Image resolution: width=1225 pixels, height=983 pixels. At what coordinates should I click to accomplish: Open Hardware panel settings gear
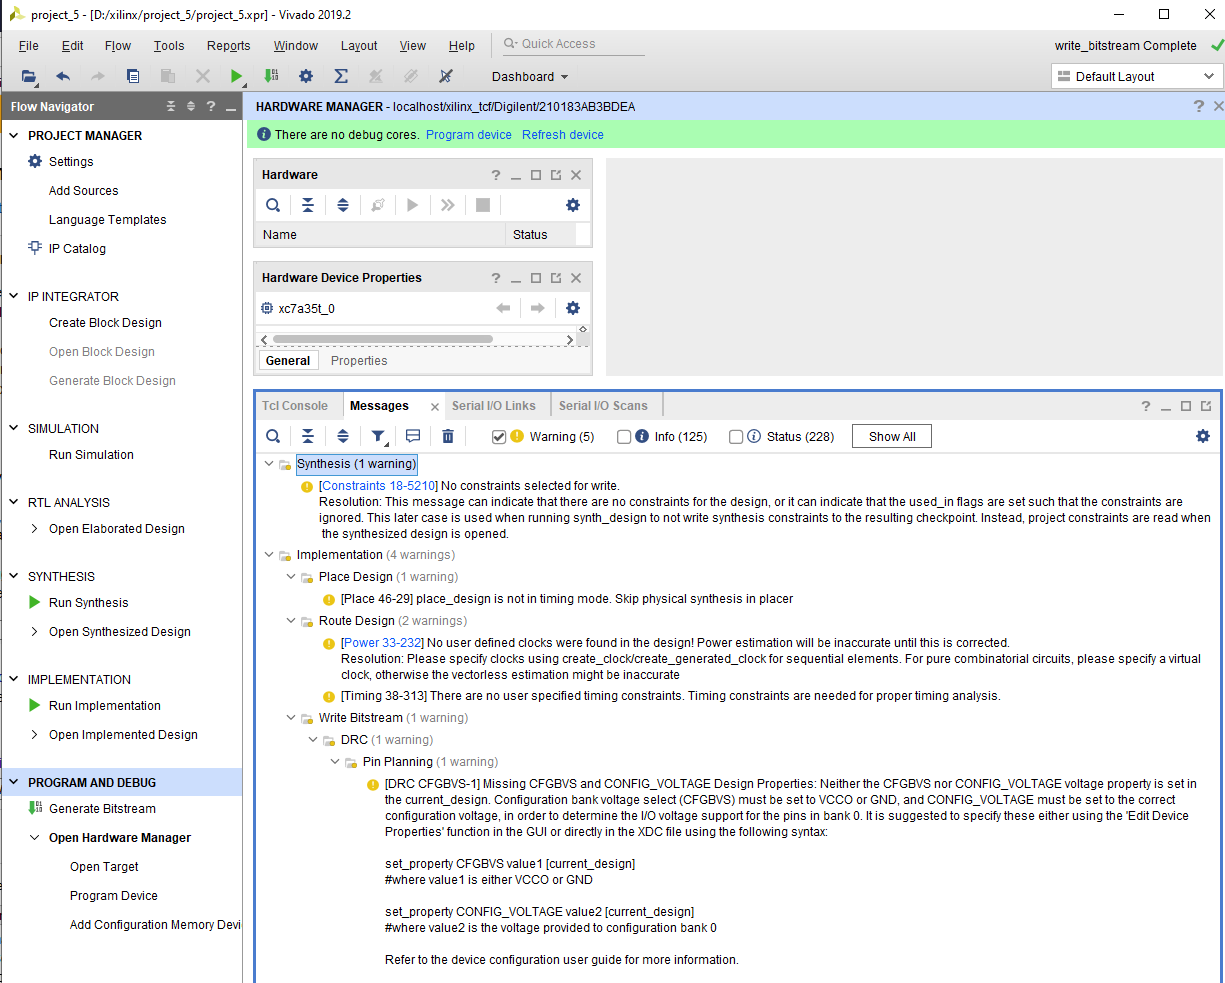pyautogui.click(x=573, y=205)
